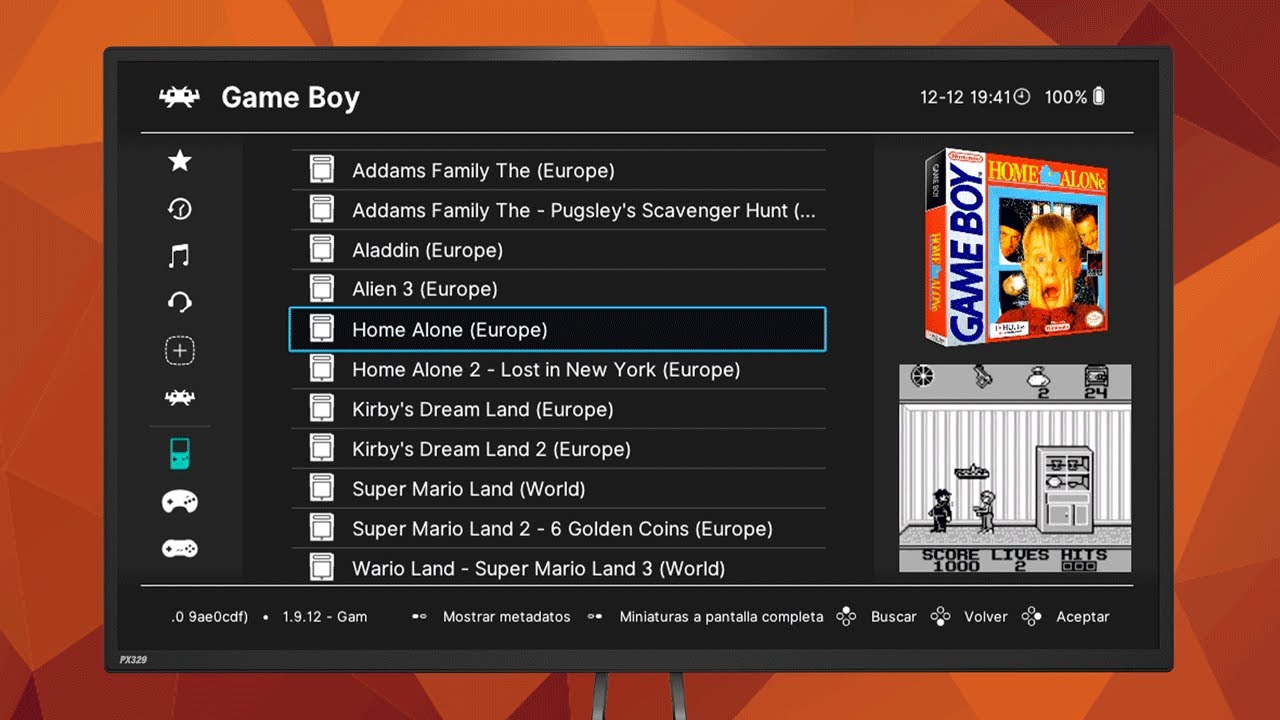This screenshot has width=1280, height=720.
Task: Open the round gamepad playlist icon
Action: pos(180,501)
